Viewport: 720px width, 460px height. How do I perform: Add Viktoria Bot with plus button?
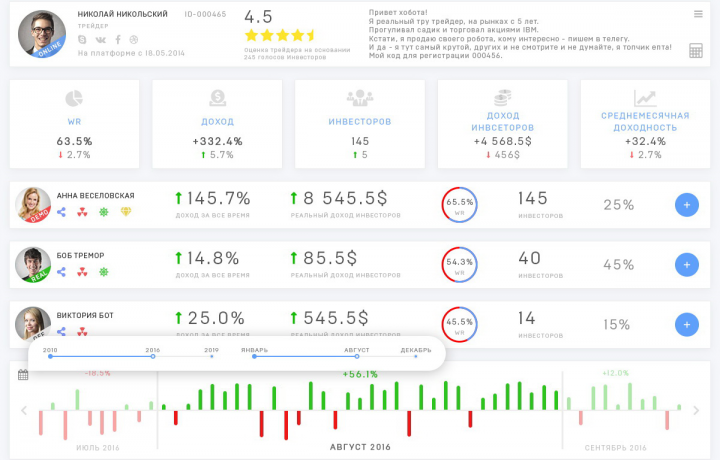pyautogui.click(x=686, y=325)
